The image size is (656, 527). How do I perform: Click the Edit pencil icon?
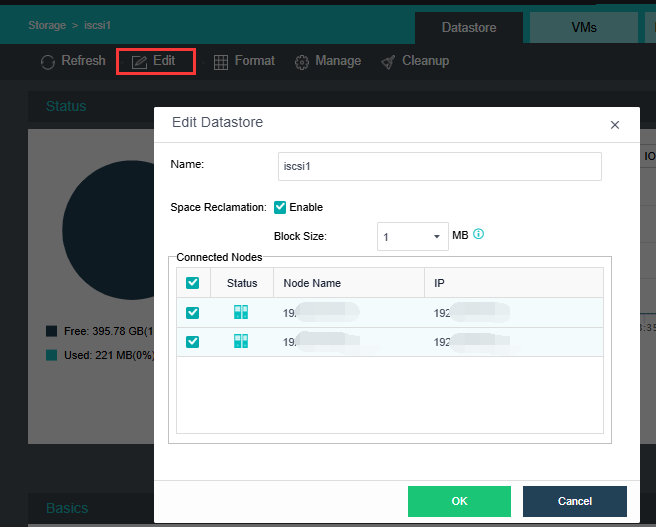(x=139, y=62)
